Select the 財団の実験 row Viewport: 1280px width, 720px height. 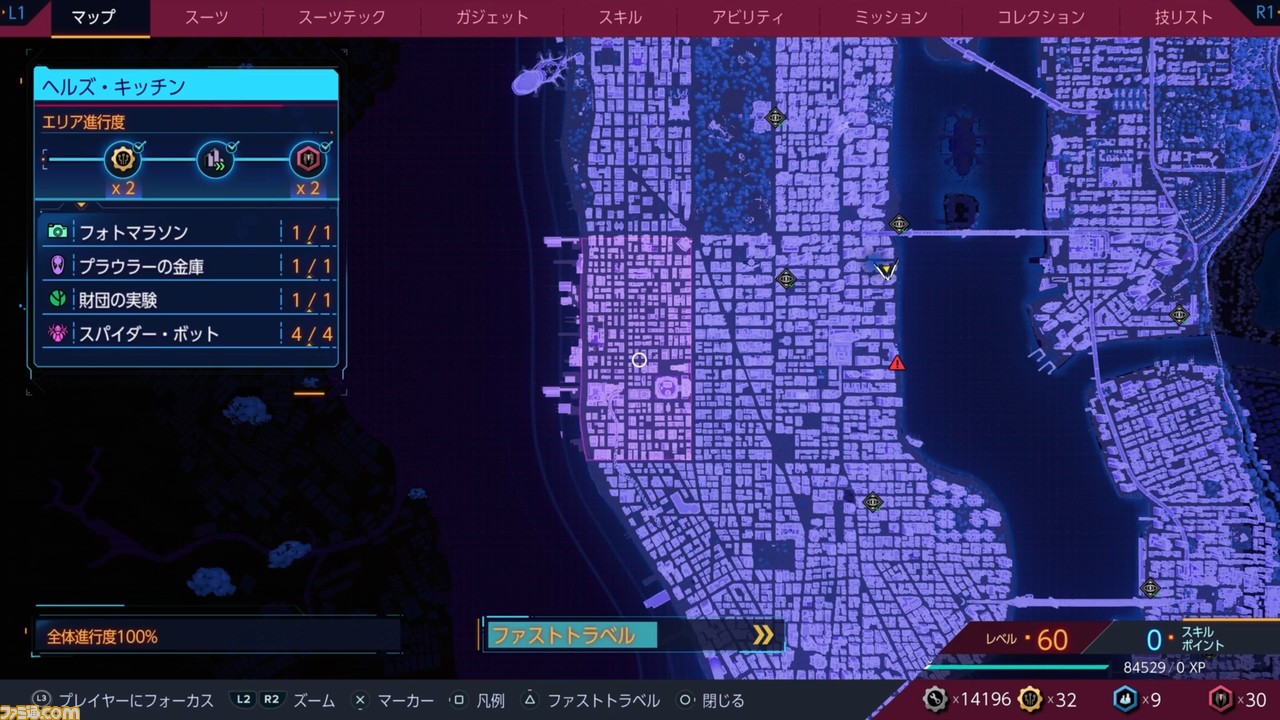point(187,299)
